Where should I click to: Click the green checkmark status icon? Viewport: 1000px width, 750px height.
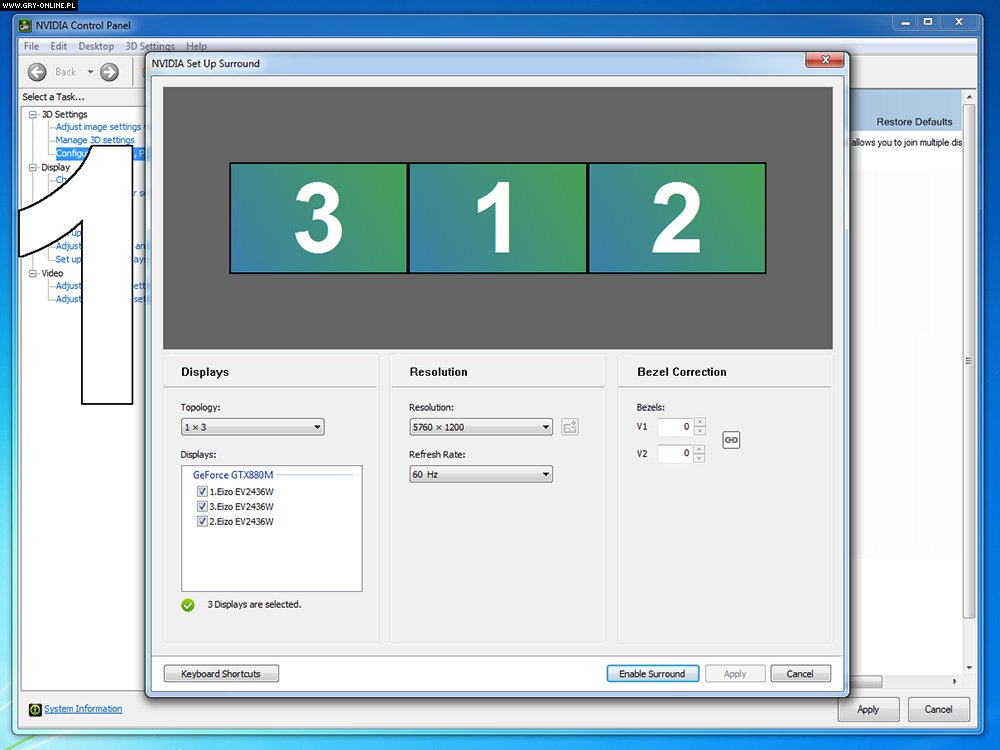pos(188,605)
